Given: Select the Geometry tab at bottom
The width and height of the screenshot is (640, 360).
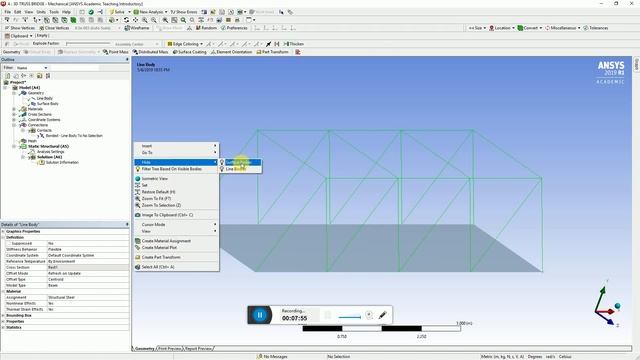Looking at the screenshot, I should [144, 349].
